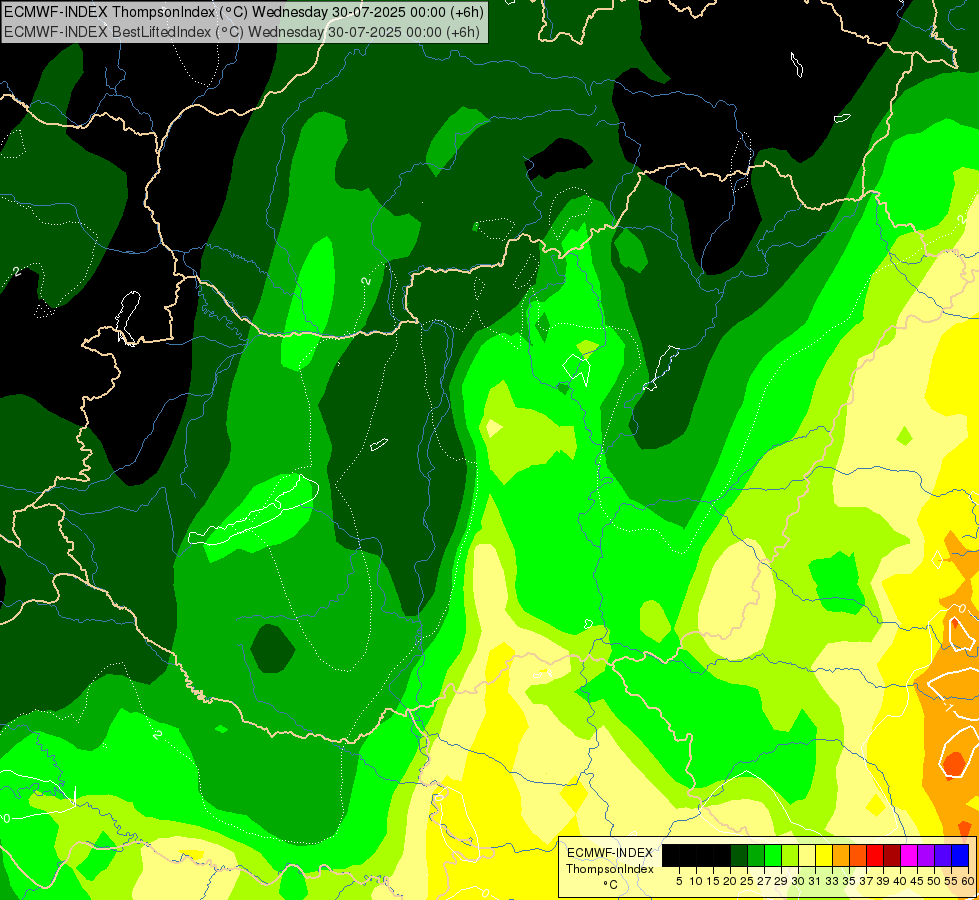Image resolution: width=979 pixels, height=900 pixels.
Task: Click the bright red 37–39 legend swatch
Action: pos(875,855)
